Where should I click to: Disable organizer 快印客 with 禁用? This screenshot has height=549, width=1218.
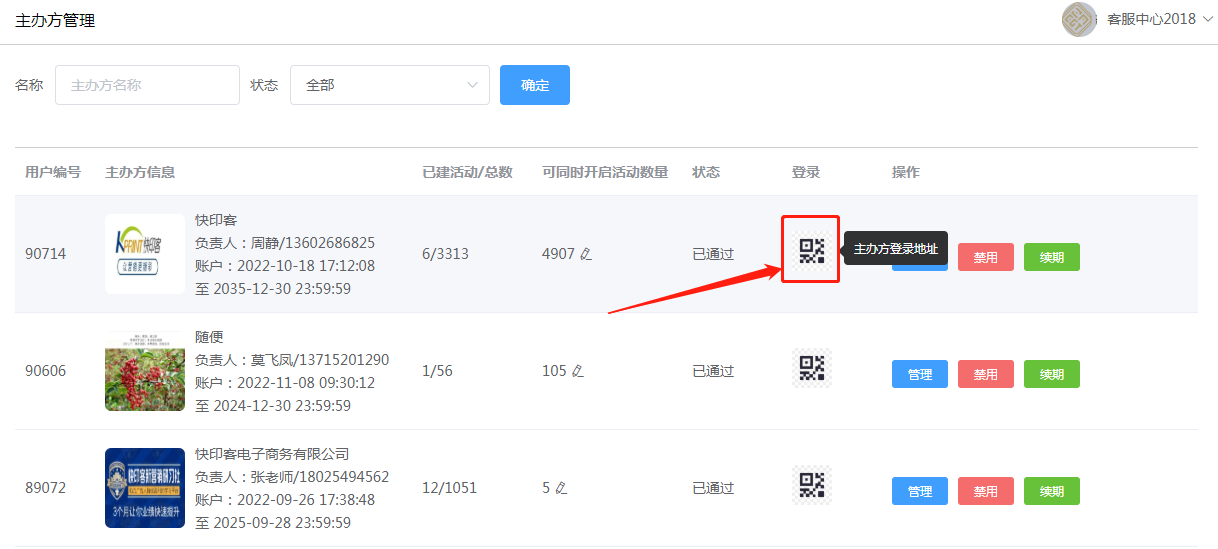986,257
